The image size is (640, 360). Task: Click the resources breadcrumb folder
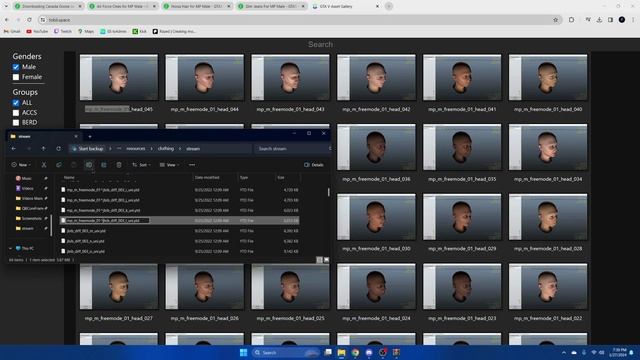(x=136, y=149)
